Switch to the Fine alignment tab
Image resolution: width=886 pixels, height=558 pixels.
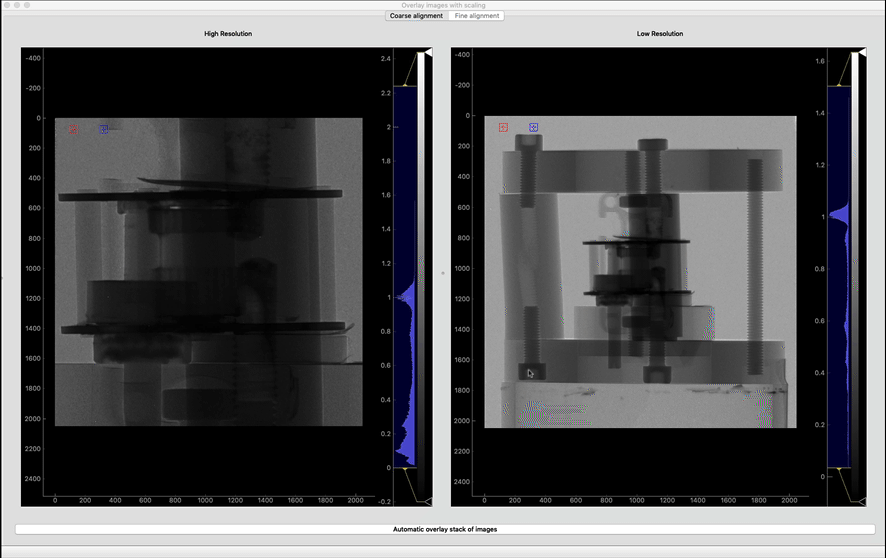point(476,16)
